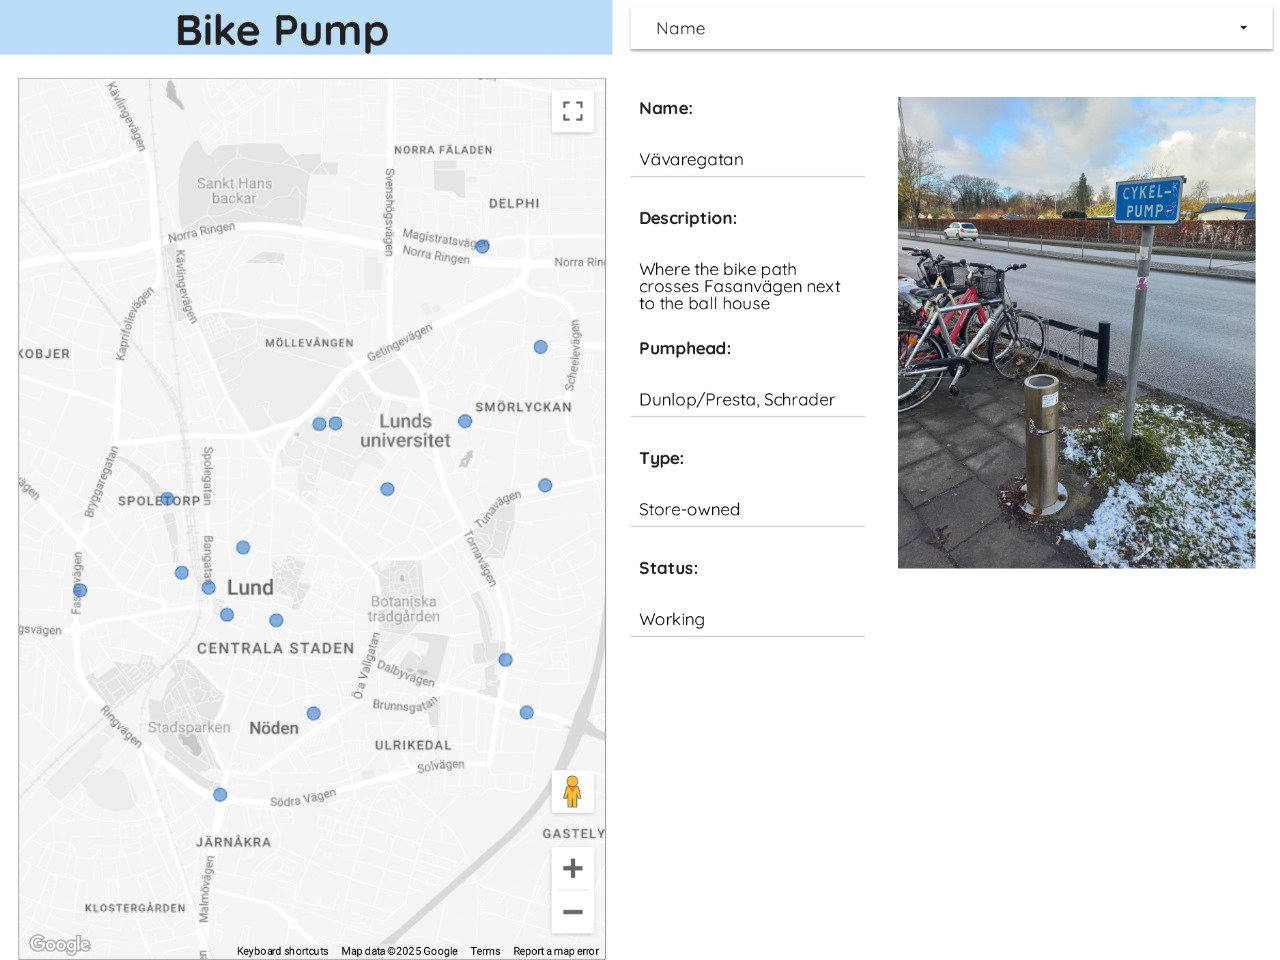The width and height of the screenshot is (1280, 960).
Task: Select the pump marker near Nöden
Action: coord(313,713)
